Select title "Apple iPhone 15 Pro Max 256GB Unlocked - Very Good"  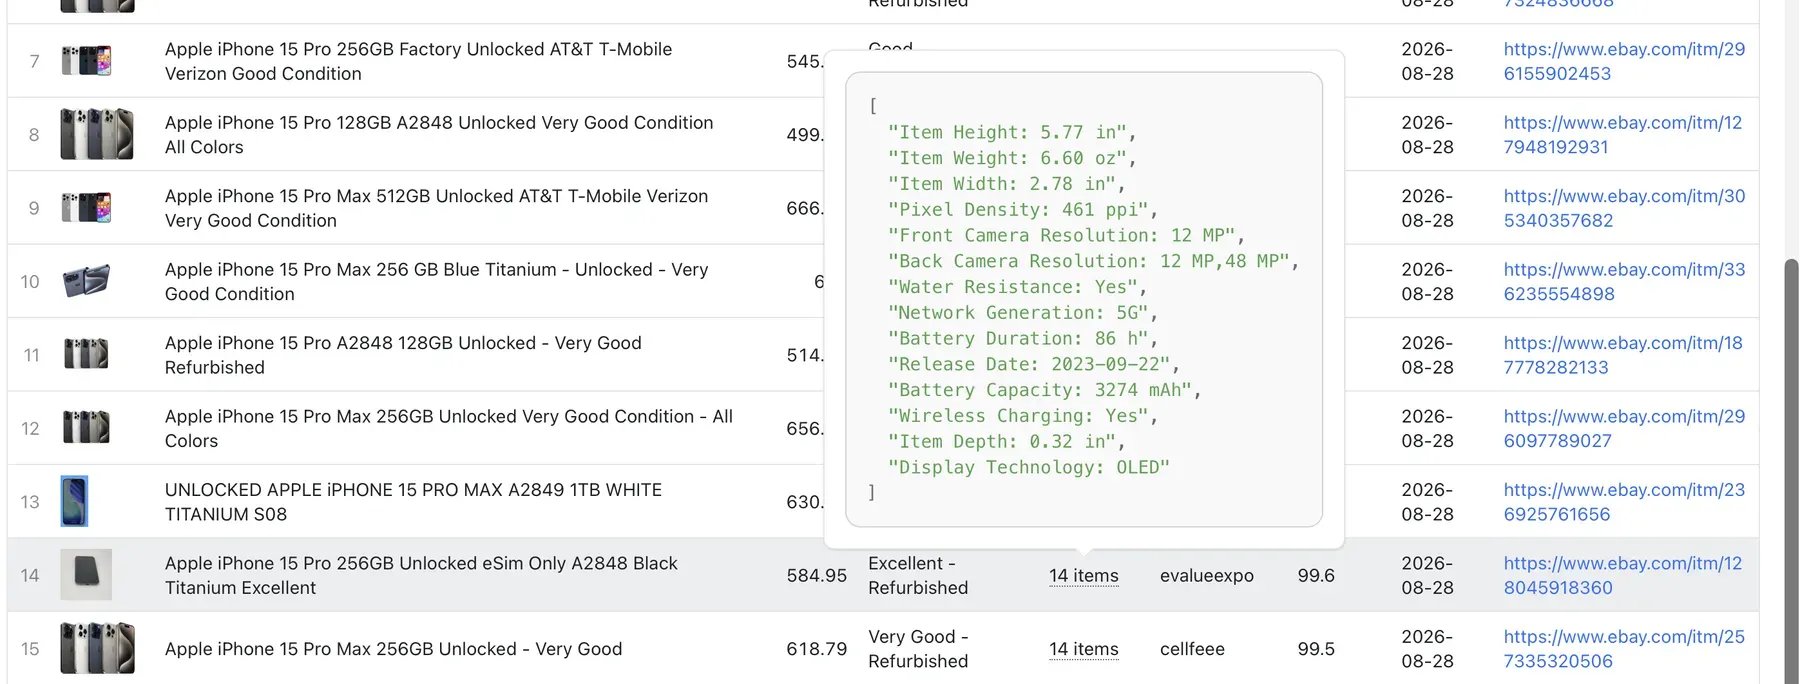(393, 649)
